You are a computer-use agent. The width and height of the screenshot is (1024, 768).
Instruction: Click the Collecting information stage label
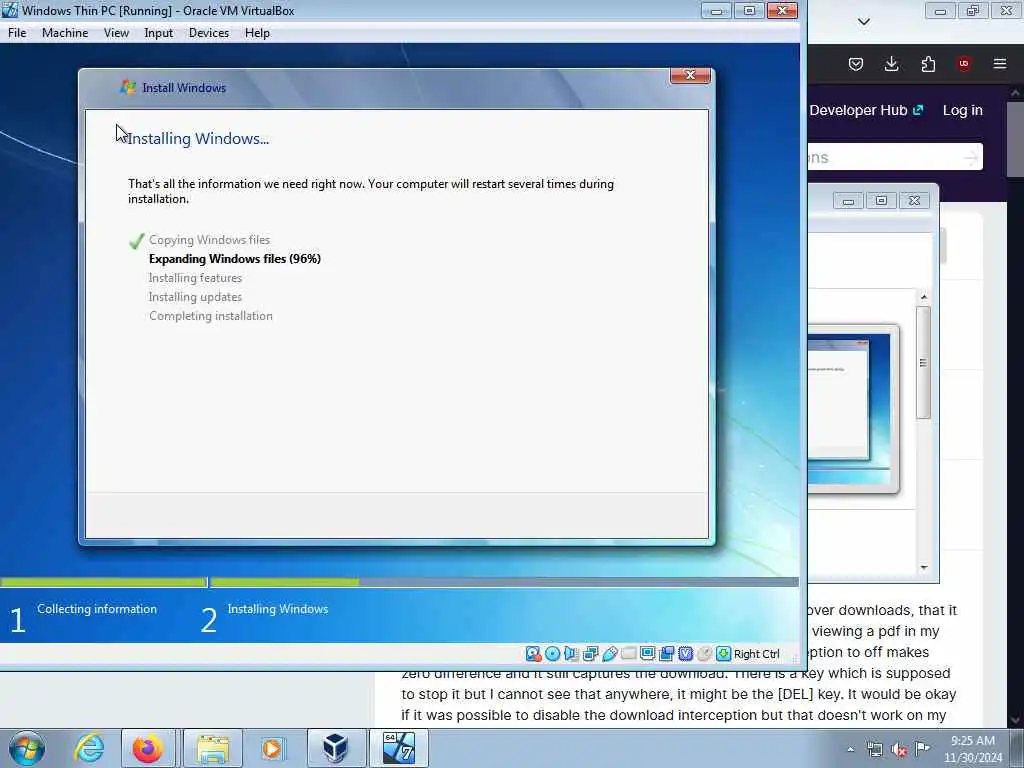click(97, 609)
